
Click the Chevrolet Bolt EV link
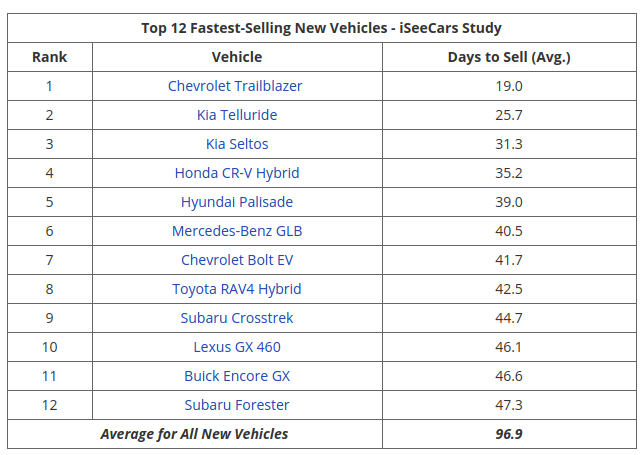237,260
